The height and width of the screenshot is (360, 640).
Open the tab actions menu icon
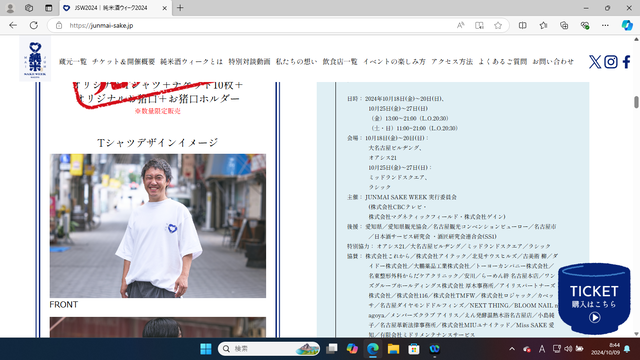(x=49, y=8)
